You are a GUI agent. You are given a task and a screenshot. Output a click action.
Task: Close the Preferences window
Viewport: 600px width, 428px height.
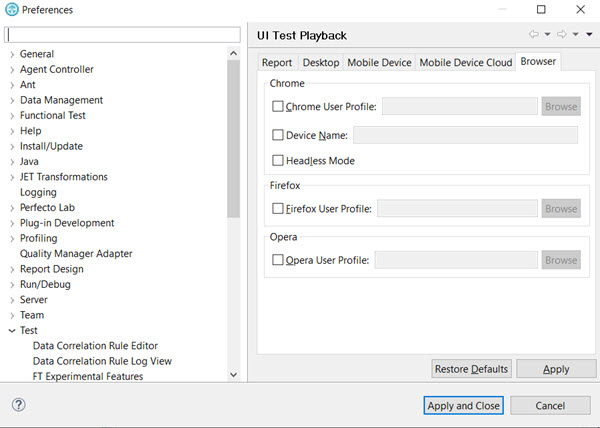tap(580, 10)
